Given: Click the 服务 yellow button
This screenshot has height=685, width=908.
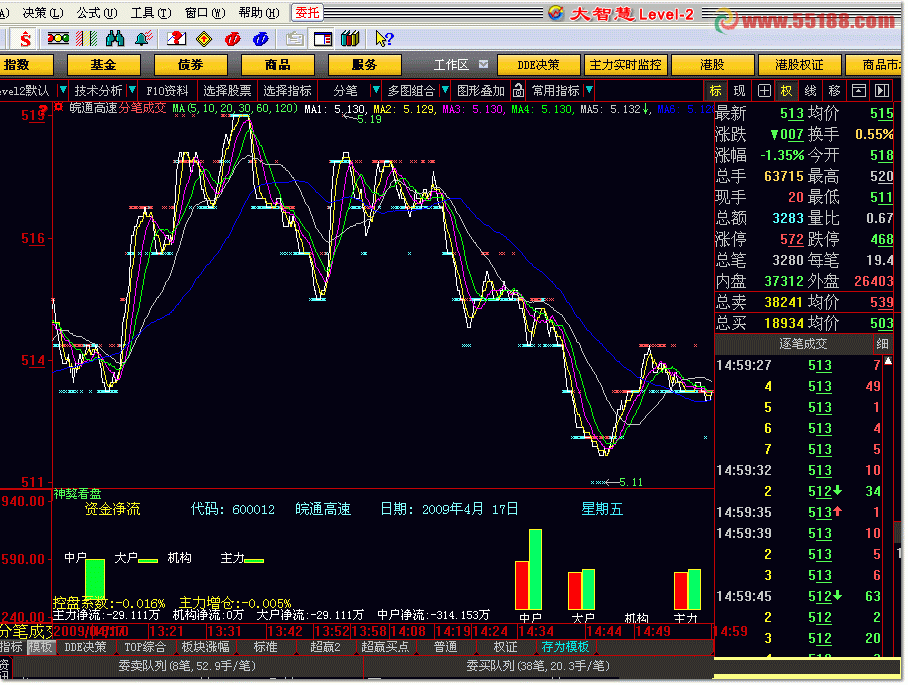Looking at the screenshot, I should pyautogui.click(x=364, y=65).
